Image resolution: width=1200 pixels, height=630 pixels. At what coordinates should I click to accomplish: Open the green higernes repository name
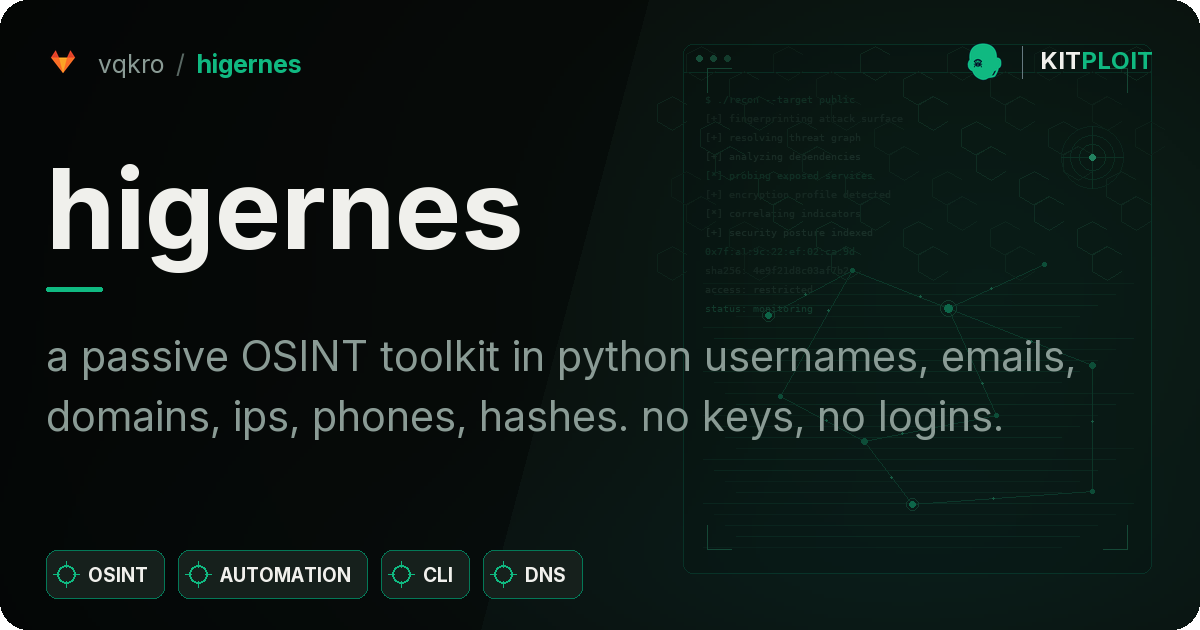point(249,65)
